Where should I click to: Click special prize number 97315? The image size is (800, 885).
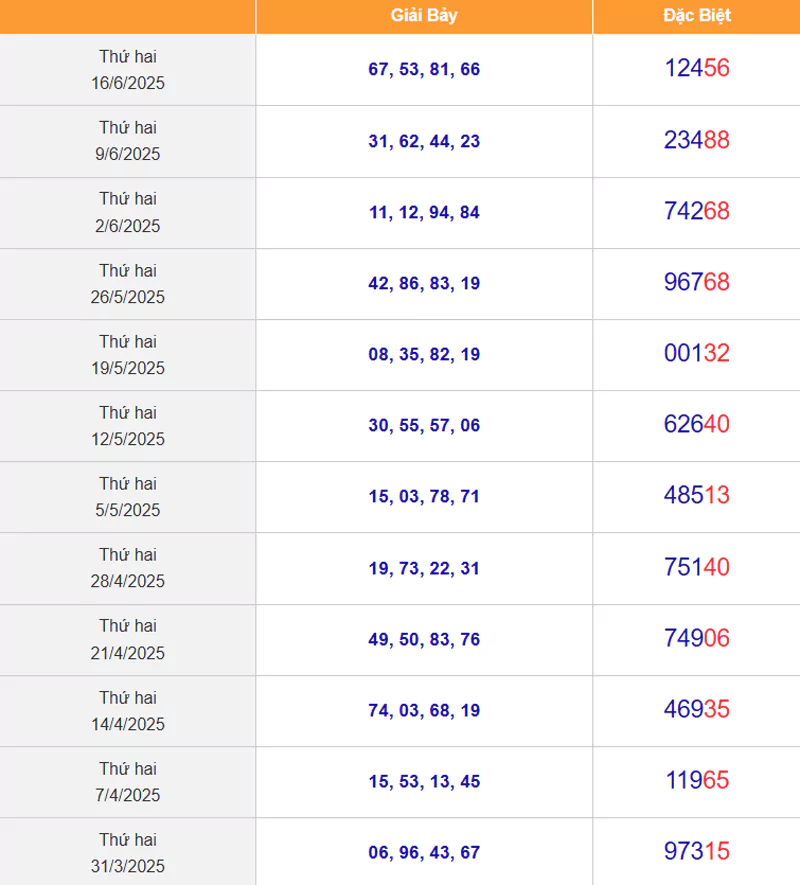click(697, 852)
